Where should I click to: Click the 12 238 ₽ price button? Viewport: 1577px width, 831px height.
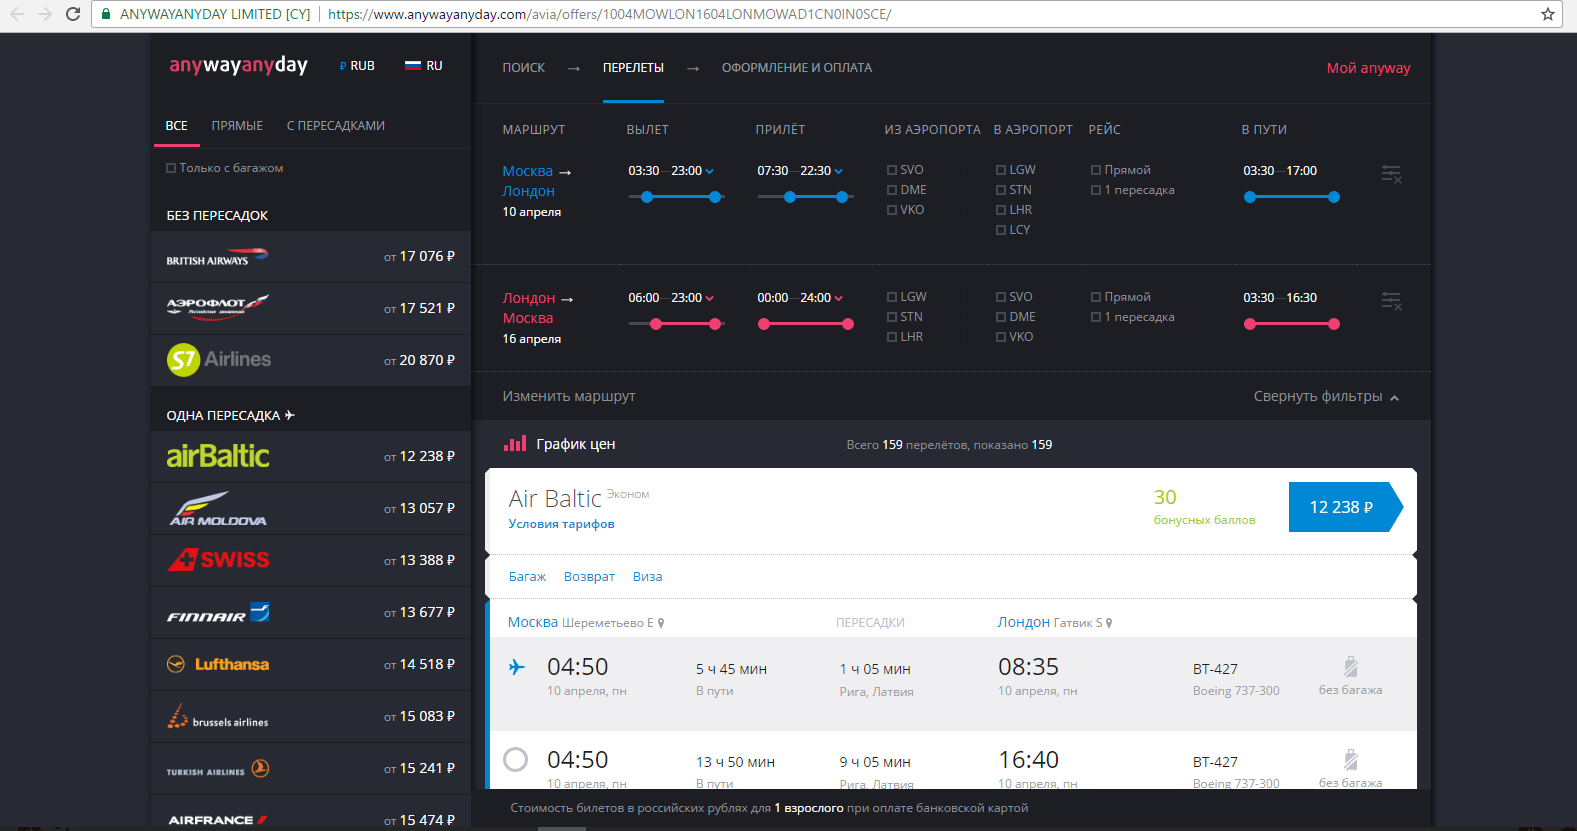tap(1345, 507)
